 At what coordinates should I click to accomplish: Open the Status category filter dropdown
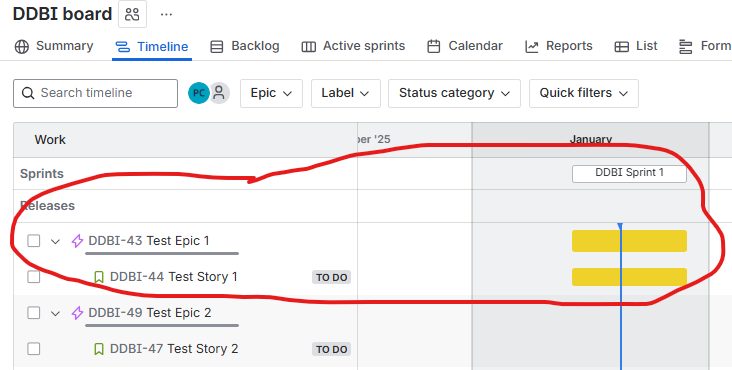(x=454, y=93)
